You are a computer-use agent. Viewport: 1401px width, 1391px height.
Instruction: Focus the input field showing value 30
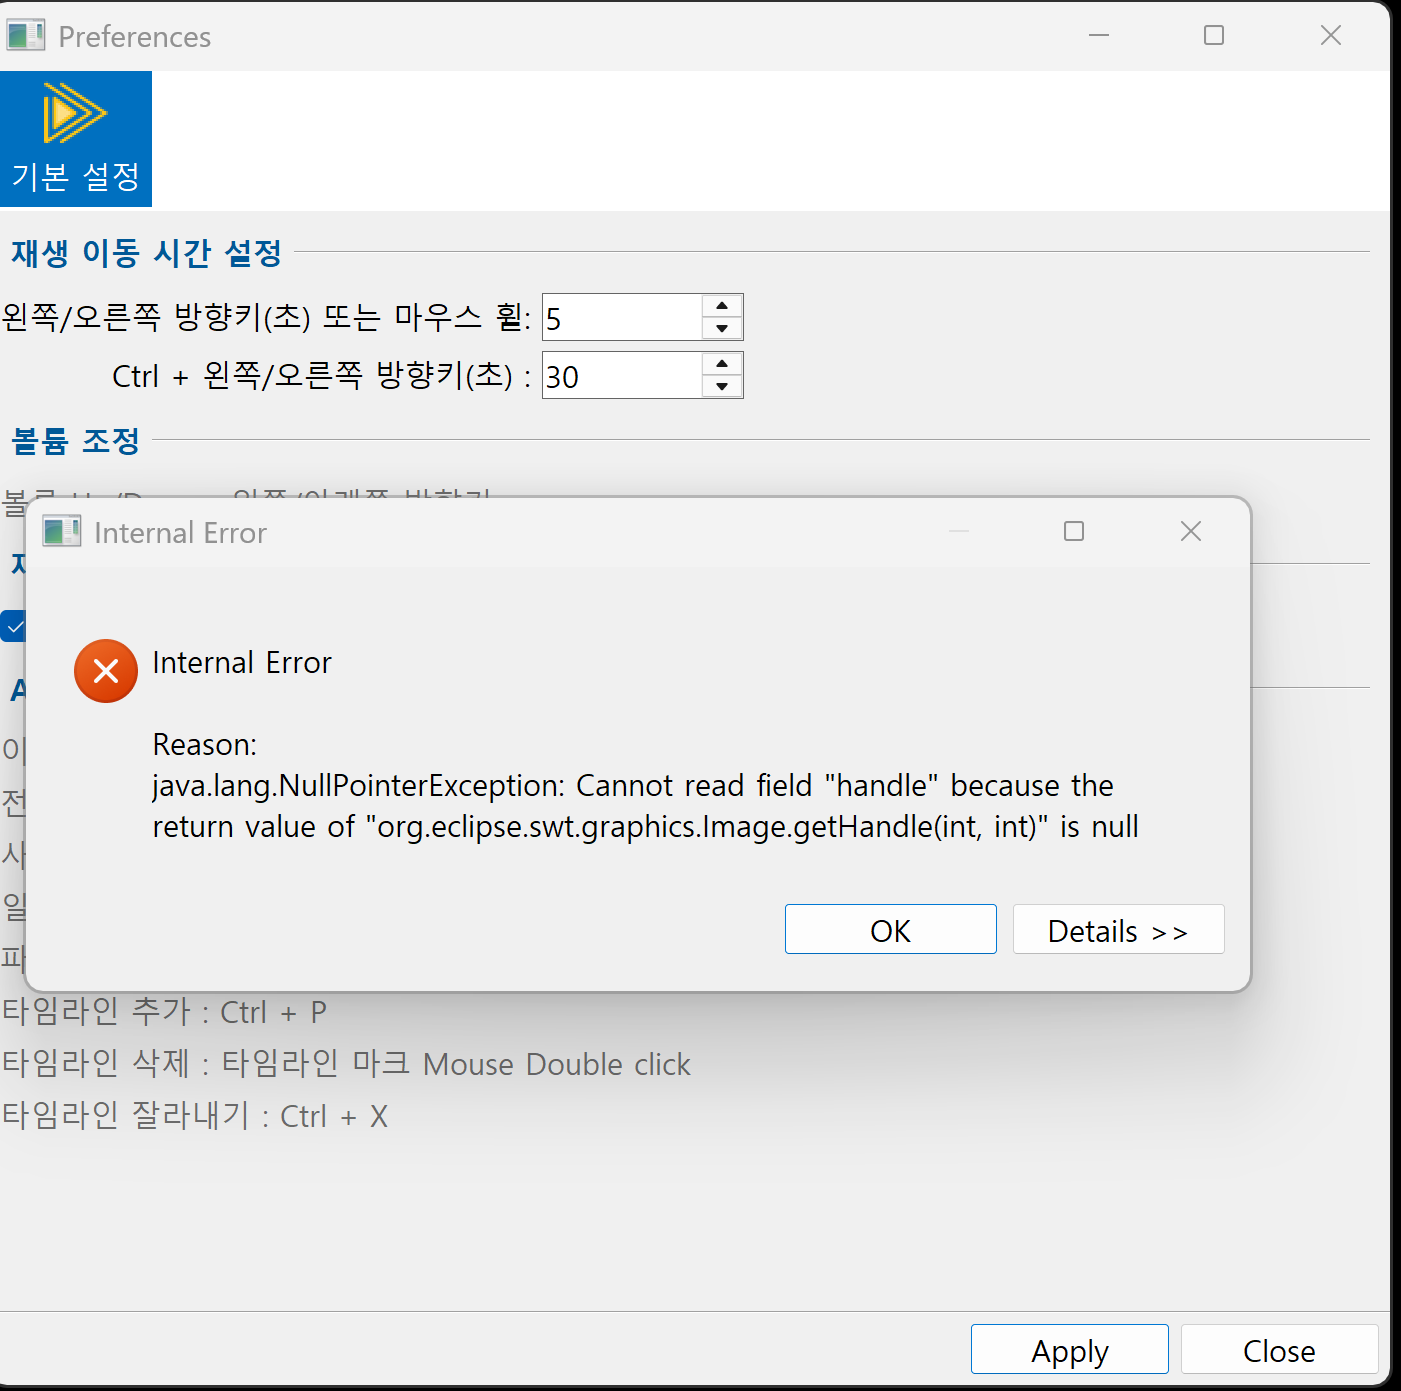coord(622,376)
